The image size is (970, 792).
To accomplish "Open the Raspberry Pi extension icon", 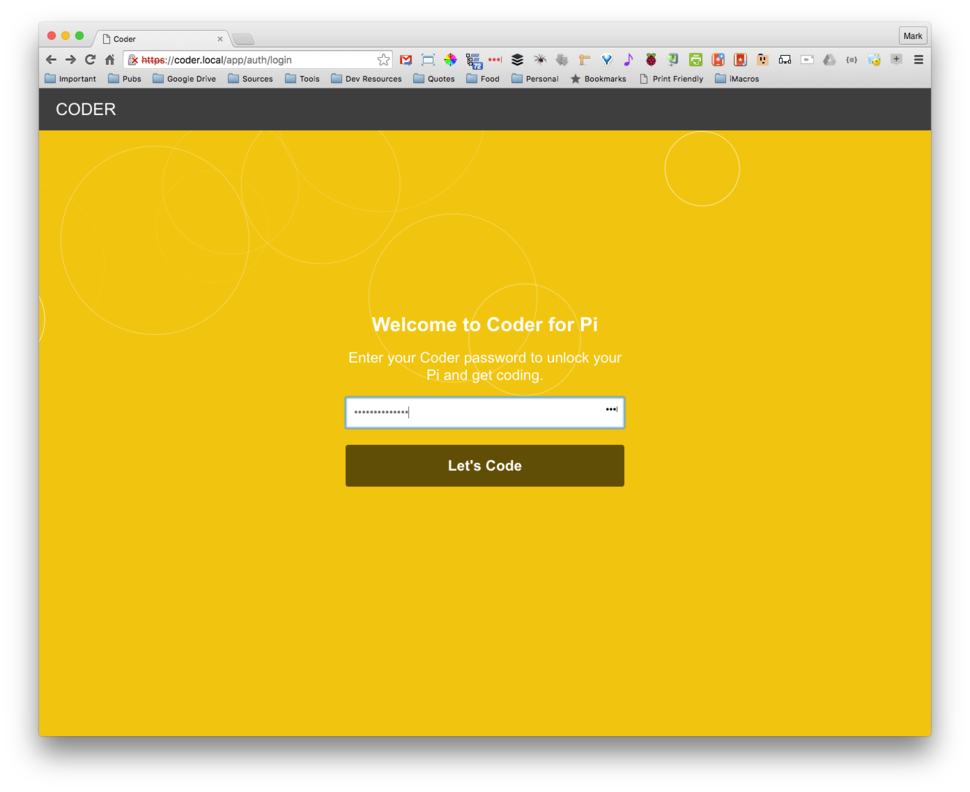I will pyautogui.click(x=651, y=60).
